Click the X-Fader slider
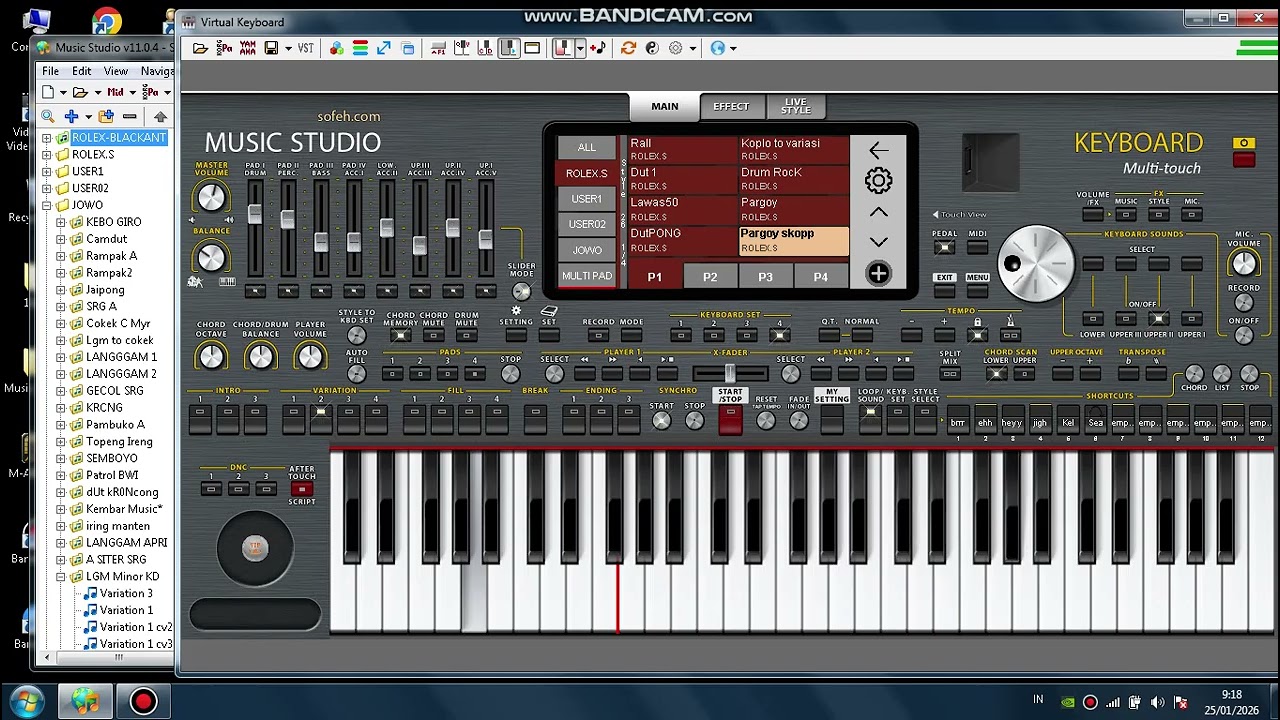The height and width of the screenshot is (720, 1280). coord(730,374)
